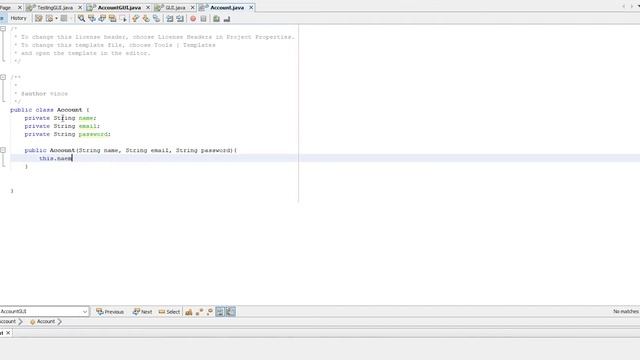This screenshot has width=640, height=360.
Task: Click the Account constructor signature line
Action: (x=131, y=150)
